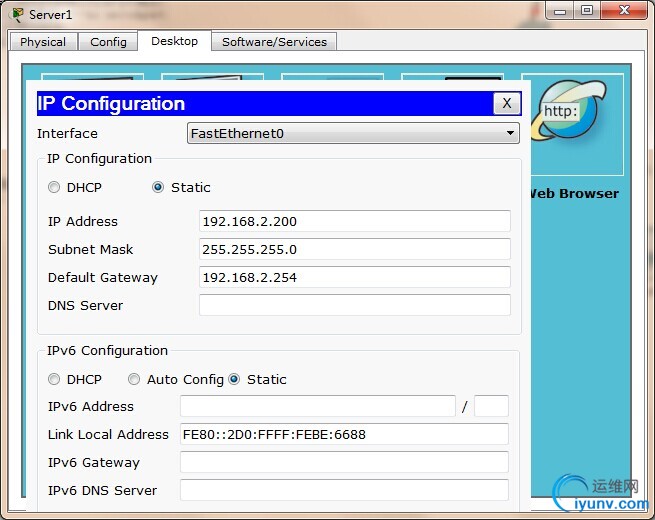Choose IPv6 Static radio option
Viewport: 655px width, 520px height.
234,379
